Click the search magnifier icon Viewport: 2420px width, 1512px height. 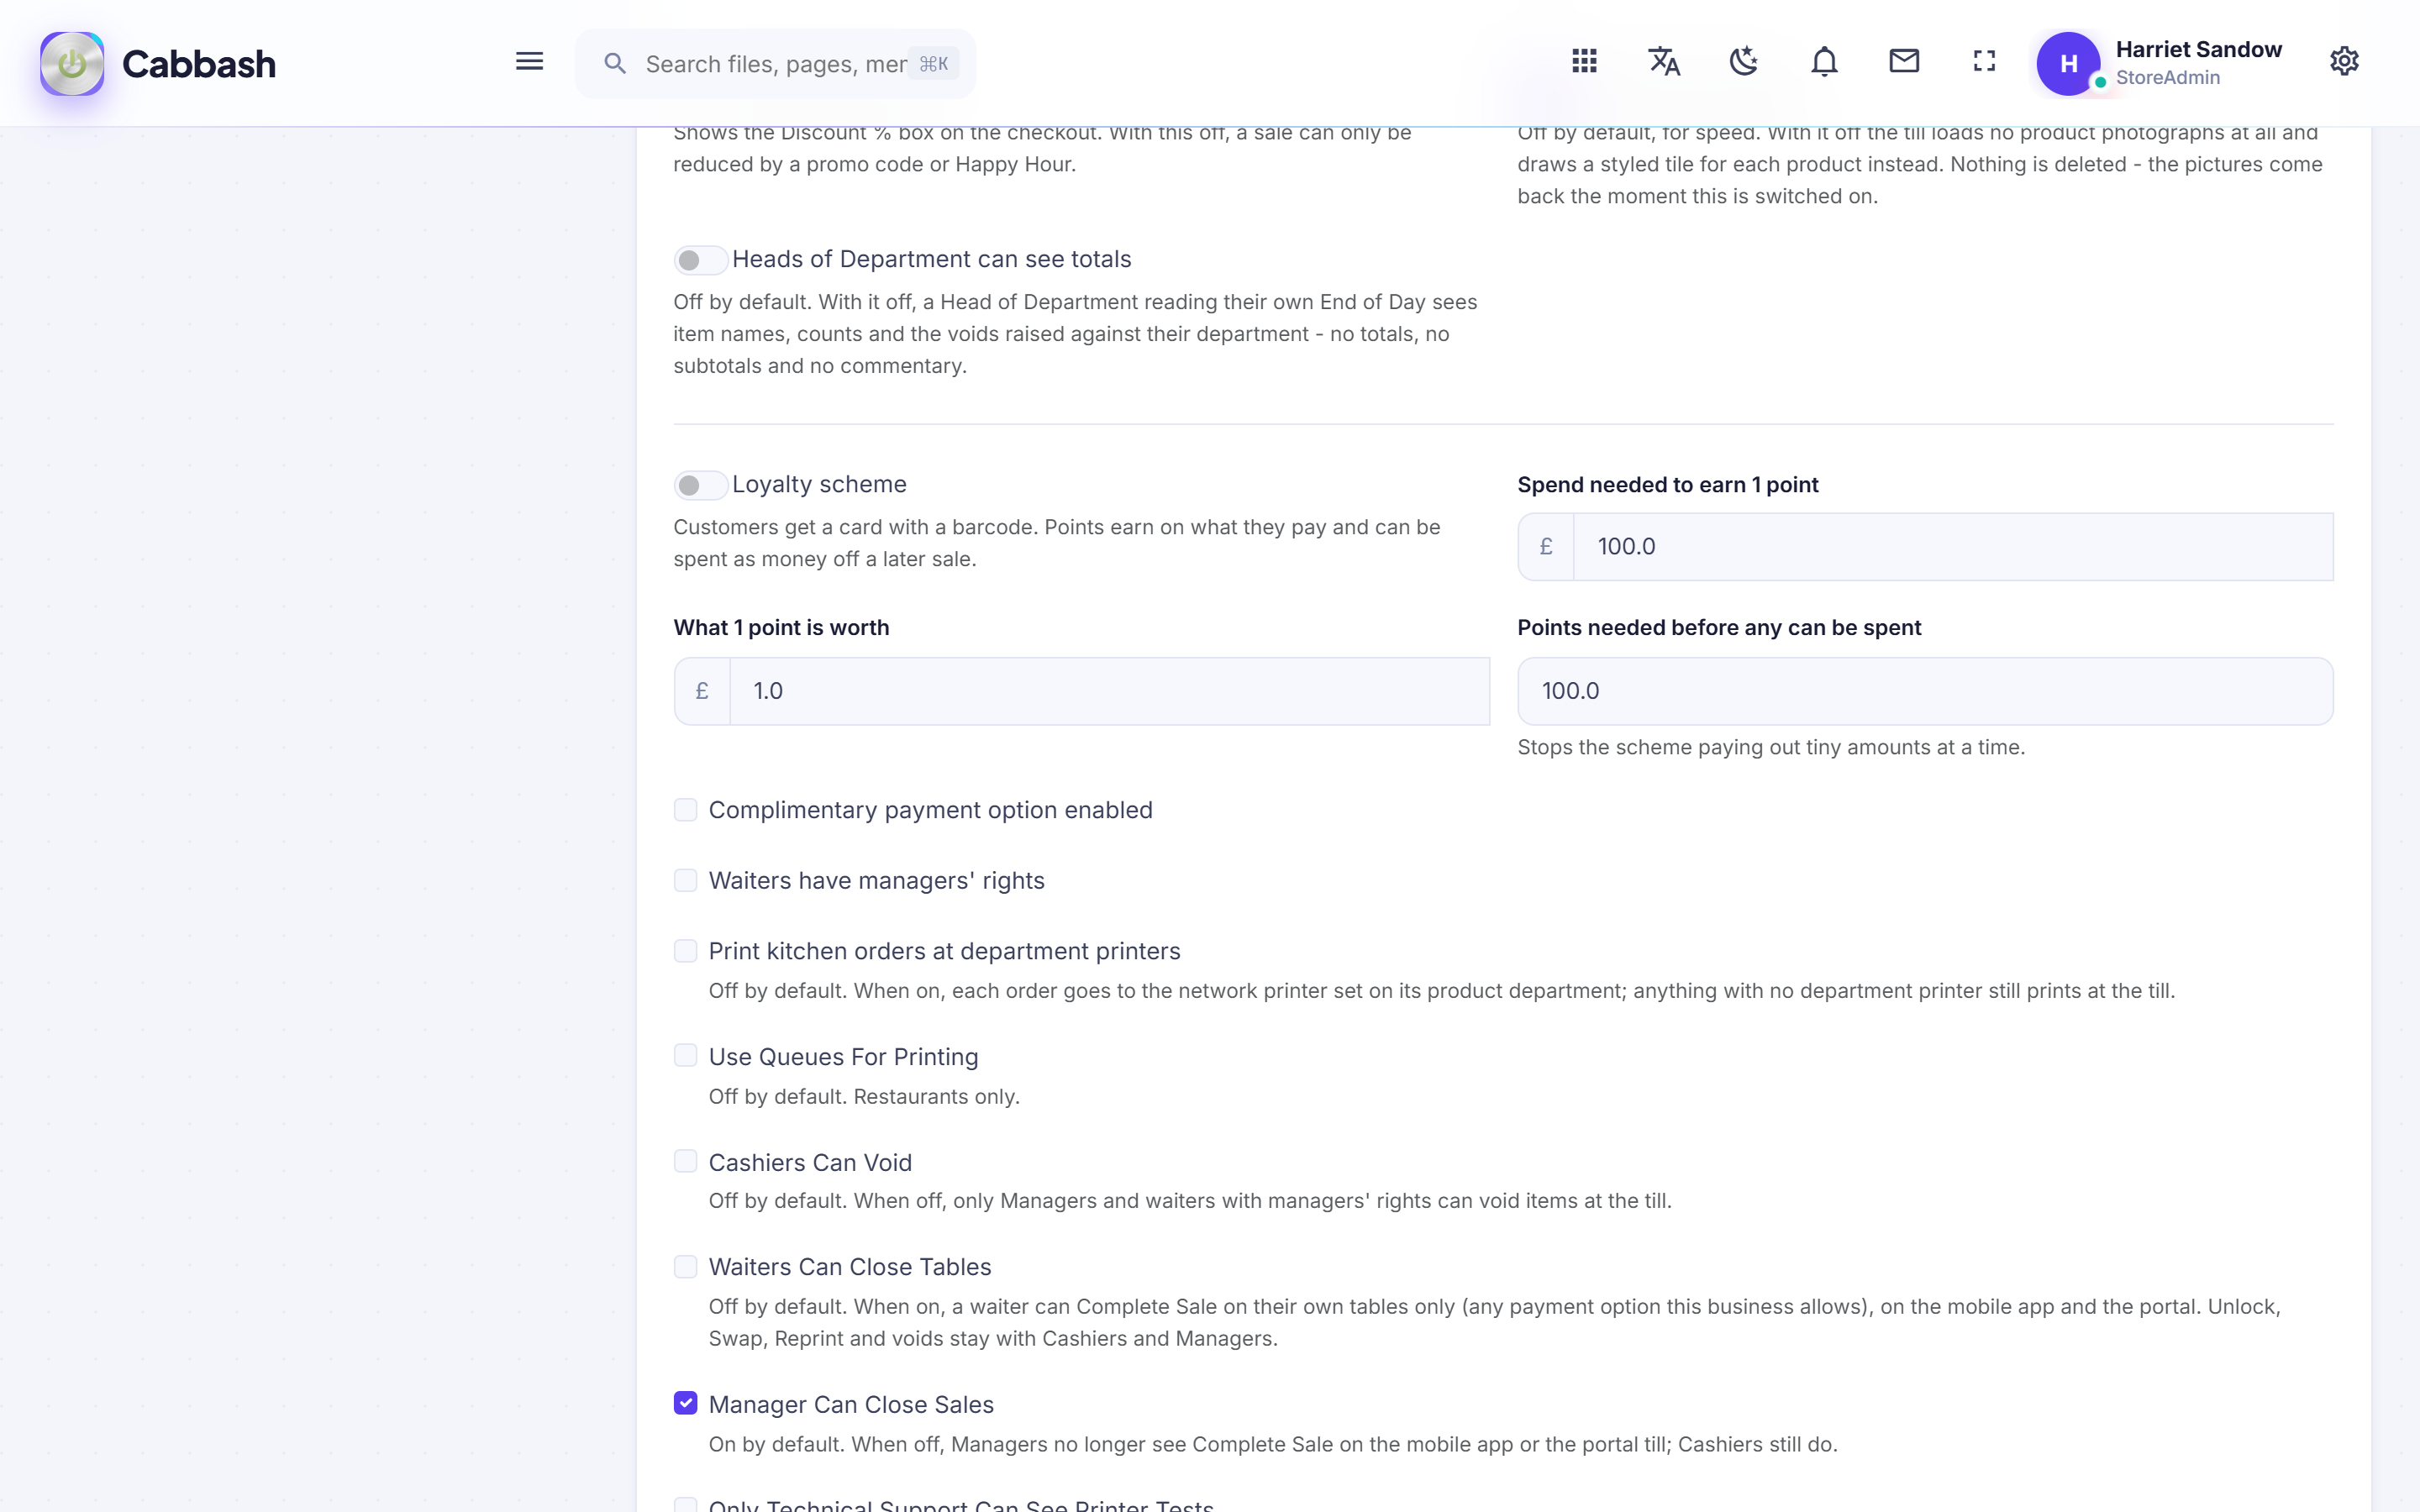click(615, 64)
